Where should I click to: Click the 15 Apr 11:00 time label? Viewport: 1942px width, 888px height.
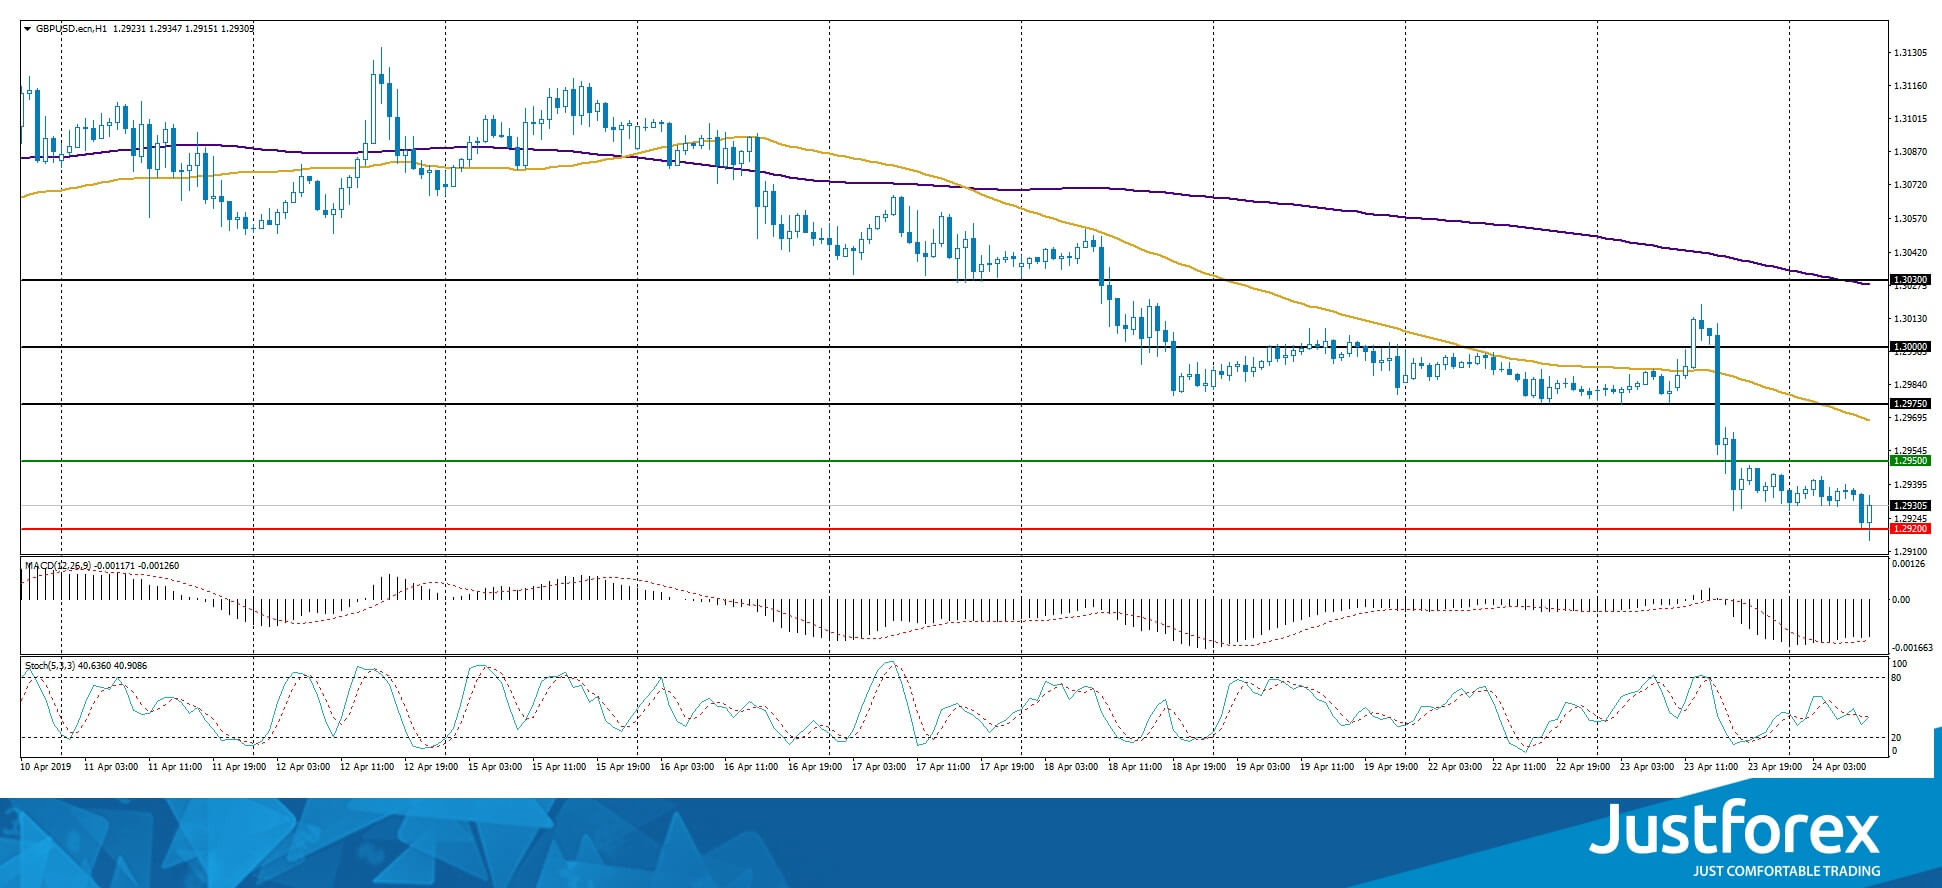[x=559, y=767]
